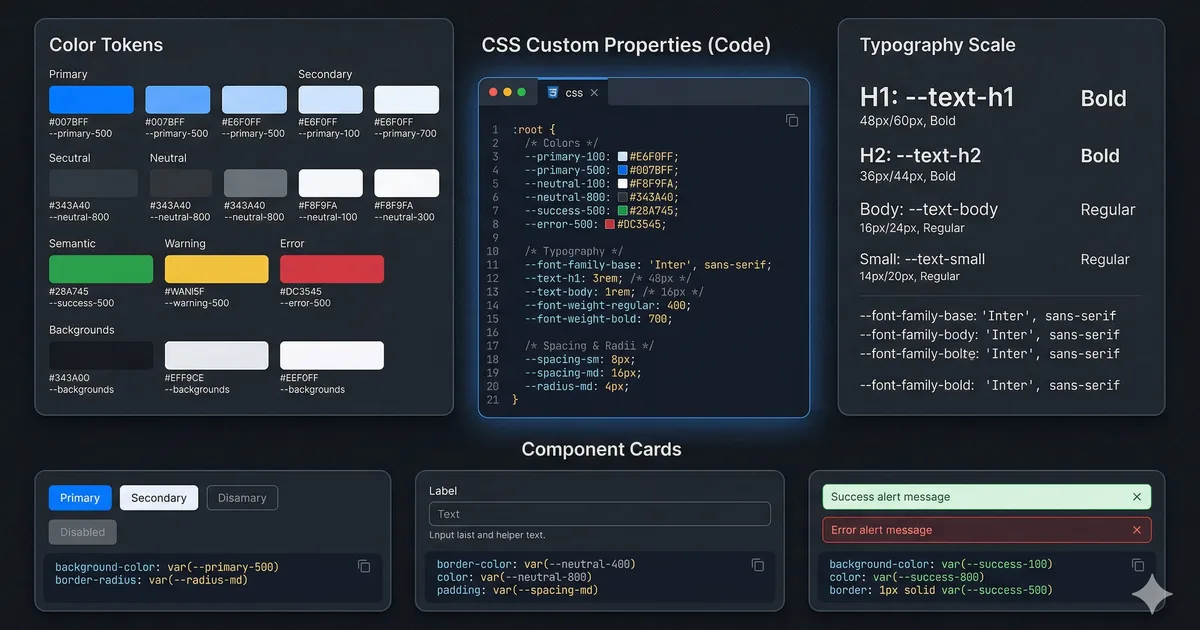
Task: Click the Disabled button
Action: [82, 532]
